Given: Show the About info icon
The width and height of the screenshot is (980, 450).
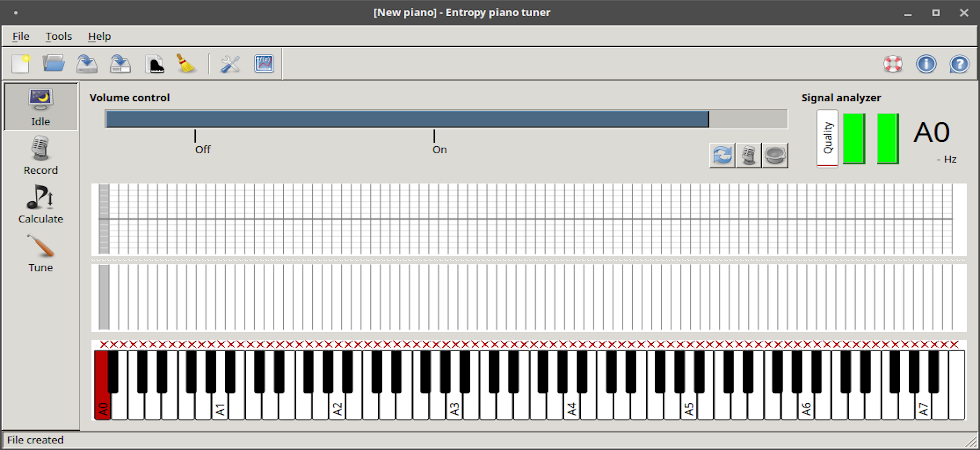Looking at the screenshot, I should pos(926,64).
